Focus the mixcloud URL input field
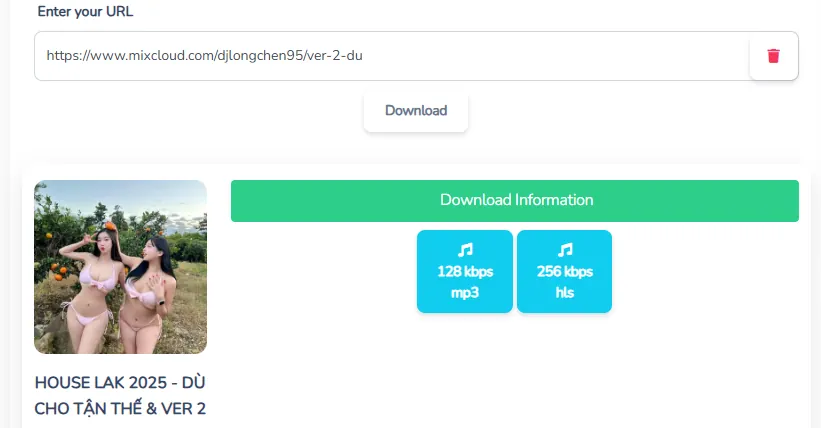This screenshot has width=821, height=428. click(x=392, y=56)
